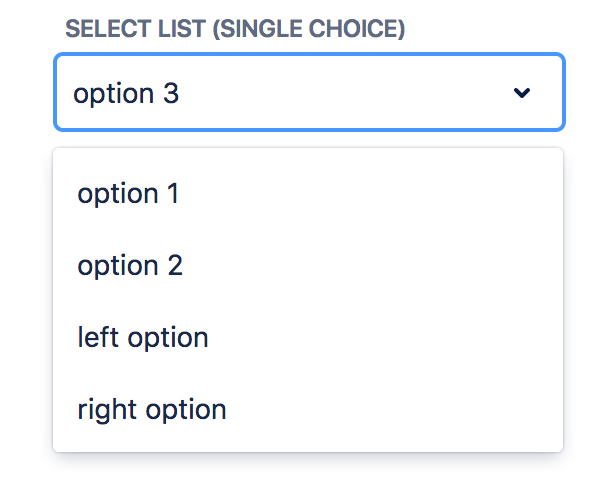
Task: Set the select list to 'right option'
Action: coord(151,410)
